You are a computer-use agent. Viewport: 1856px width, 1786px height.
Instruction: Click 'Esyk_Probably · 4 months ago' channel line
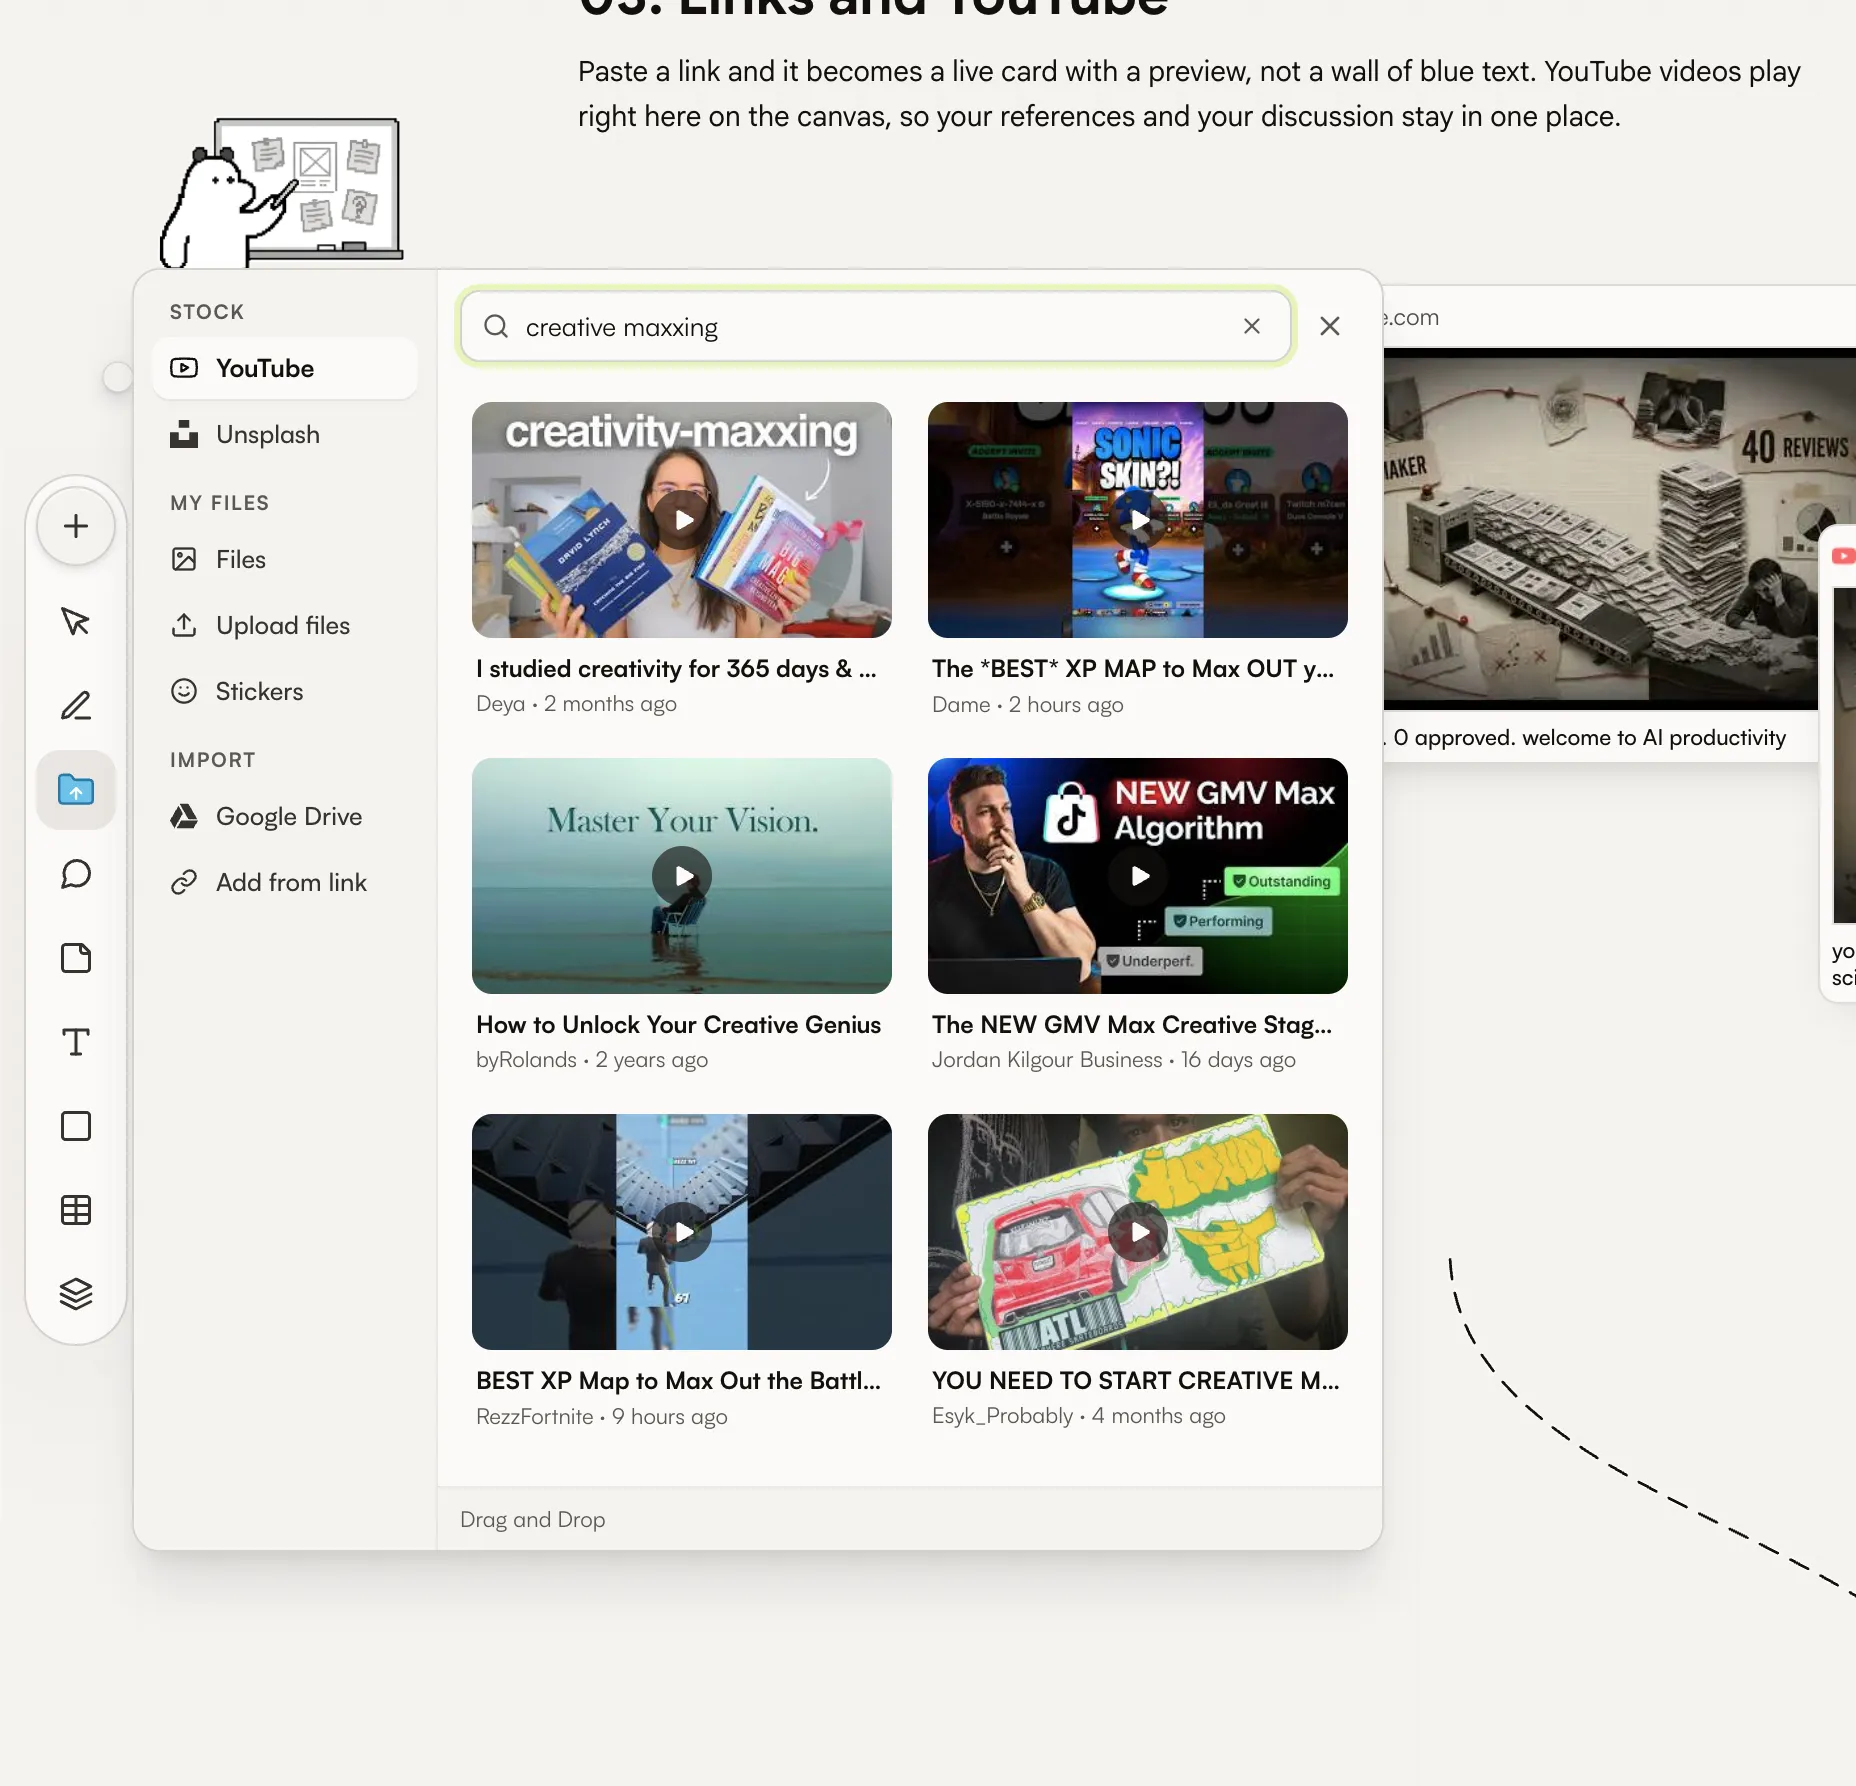point(1078,1416)
